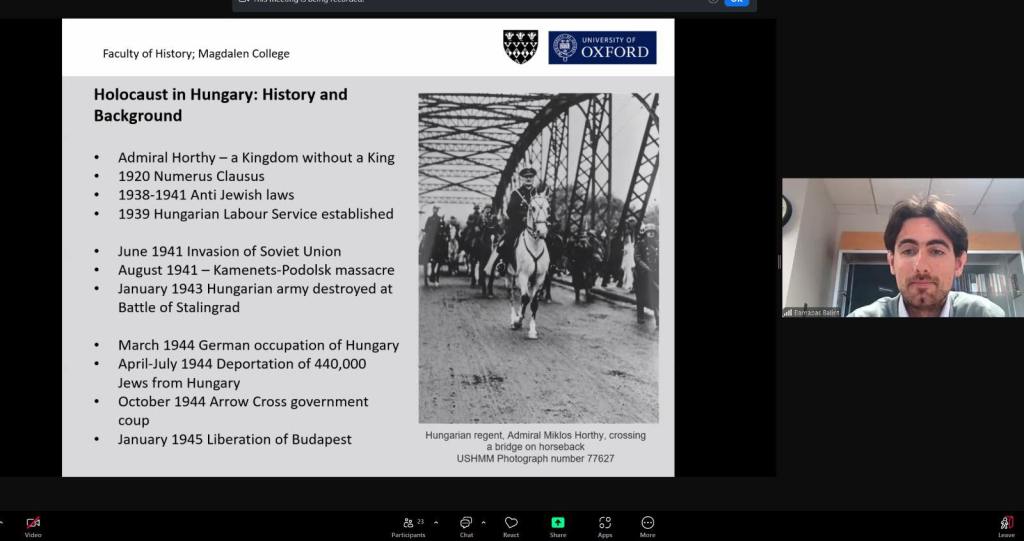The width and height of the screenshot is (1024, 541).
Task: Open the More options ellipsis icon
Action: click(x=648, y=523)
